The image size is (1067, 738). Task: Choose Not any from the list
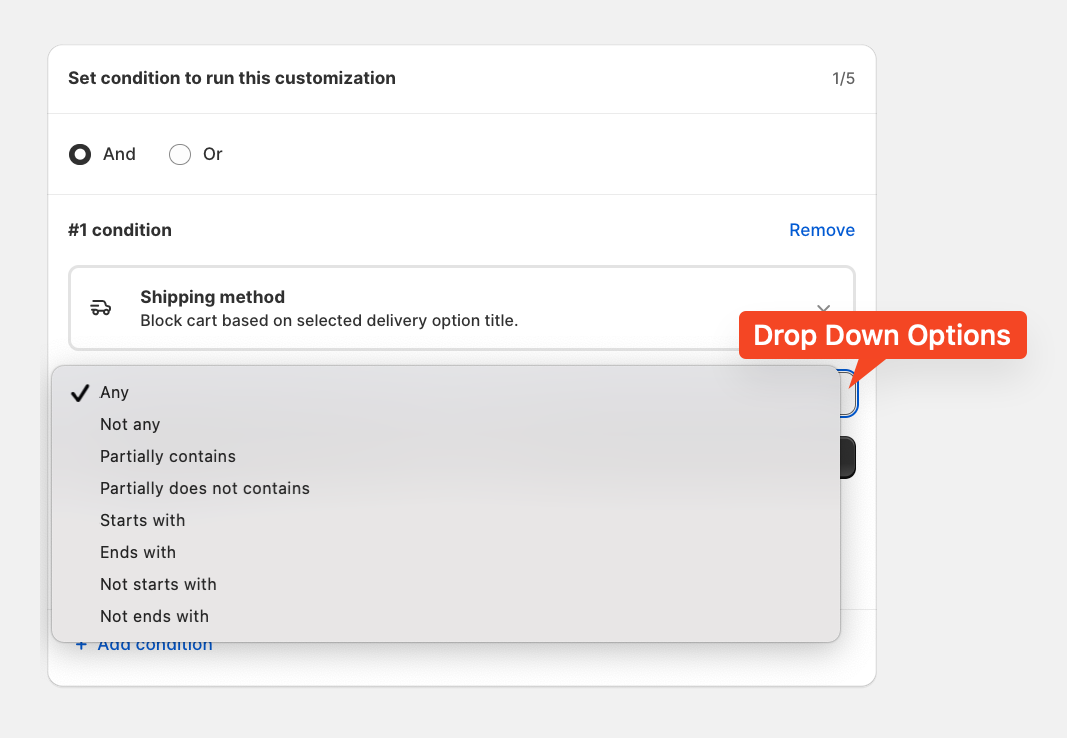click(130, 425)
